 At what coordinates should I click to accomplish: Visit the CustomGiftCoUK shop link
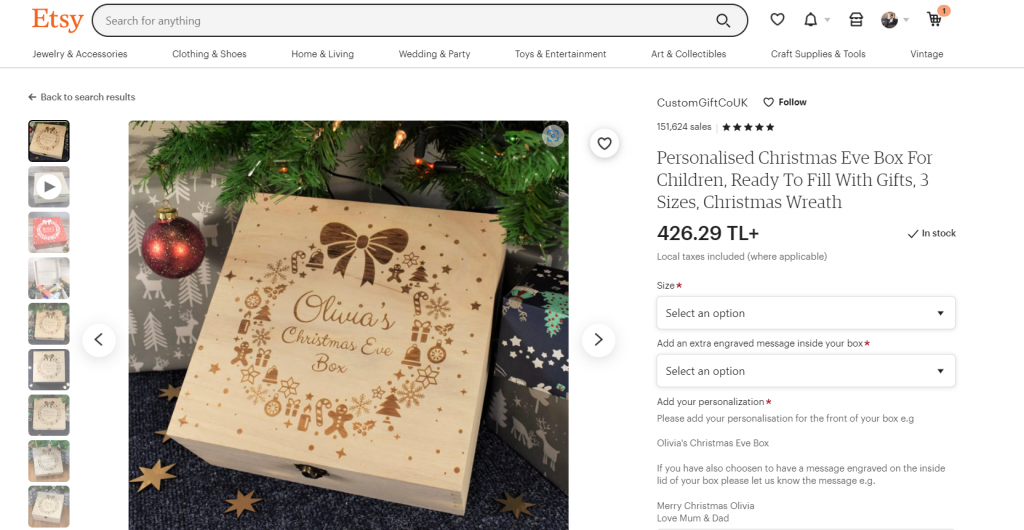tap(702, 102)
